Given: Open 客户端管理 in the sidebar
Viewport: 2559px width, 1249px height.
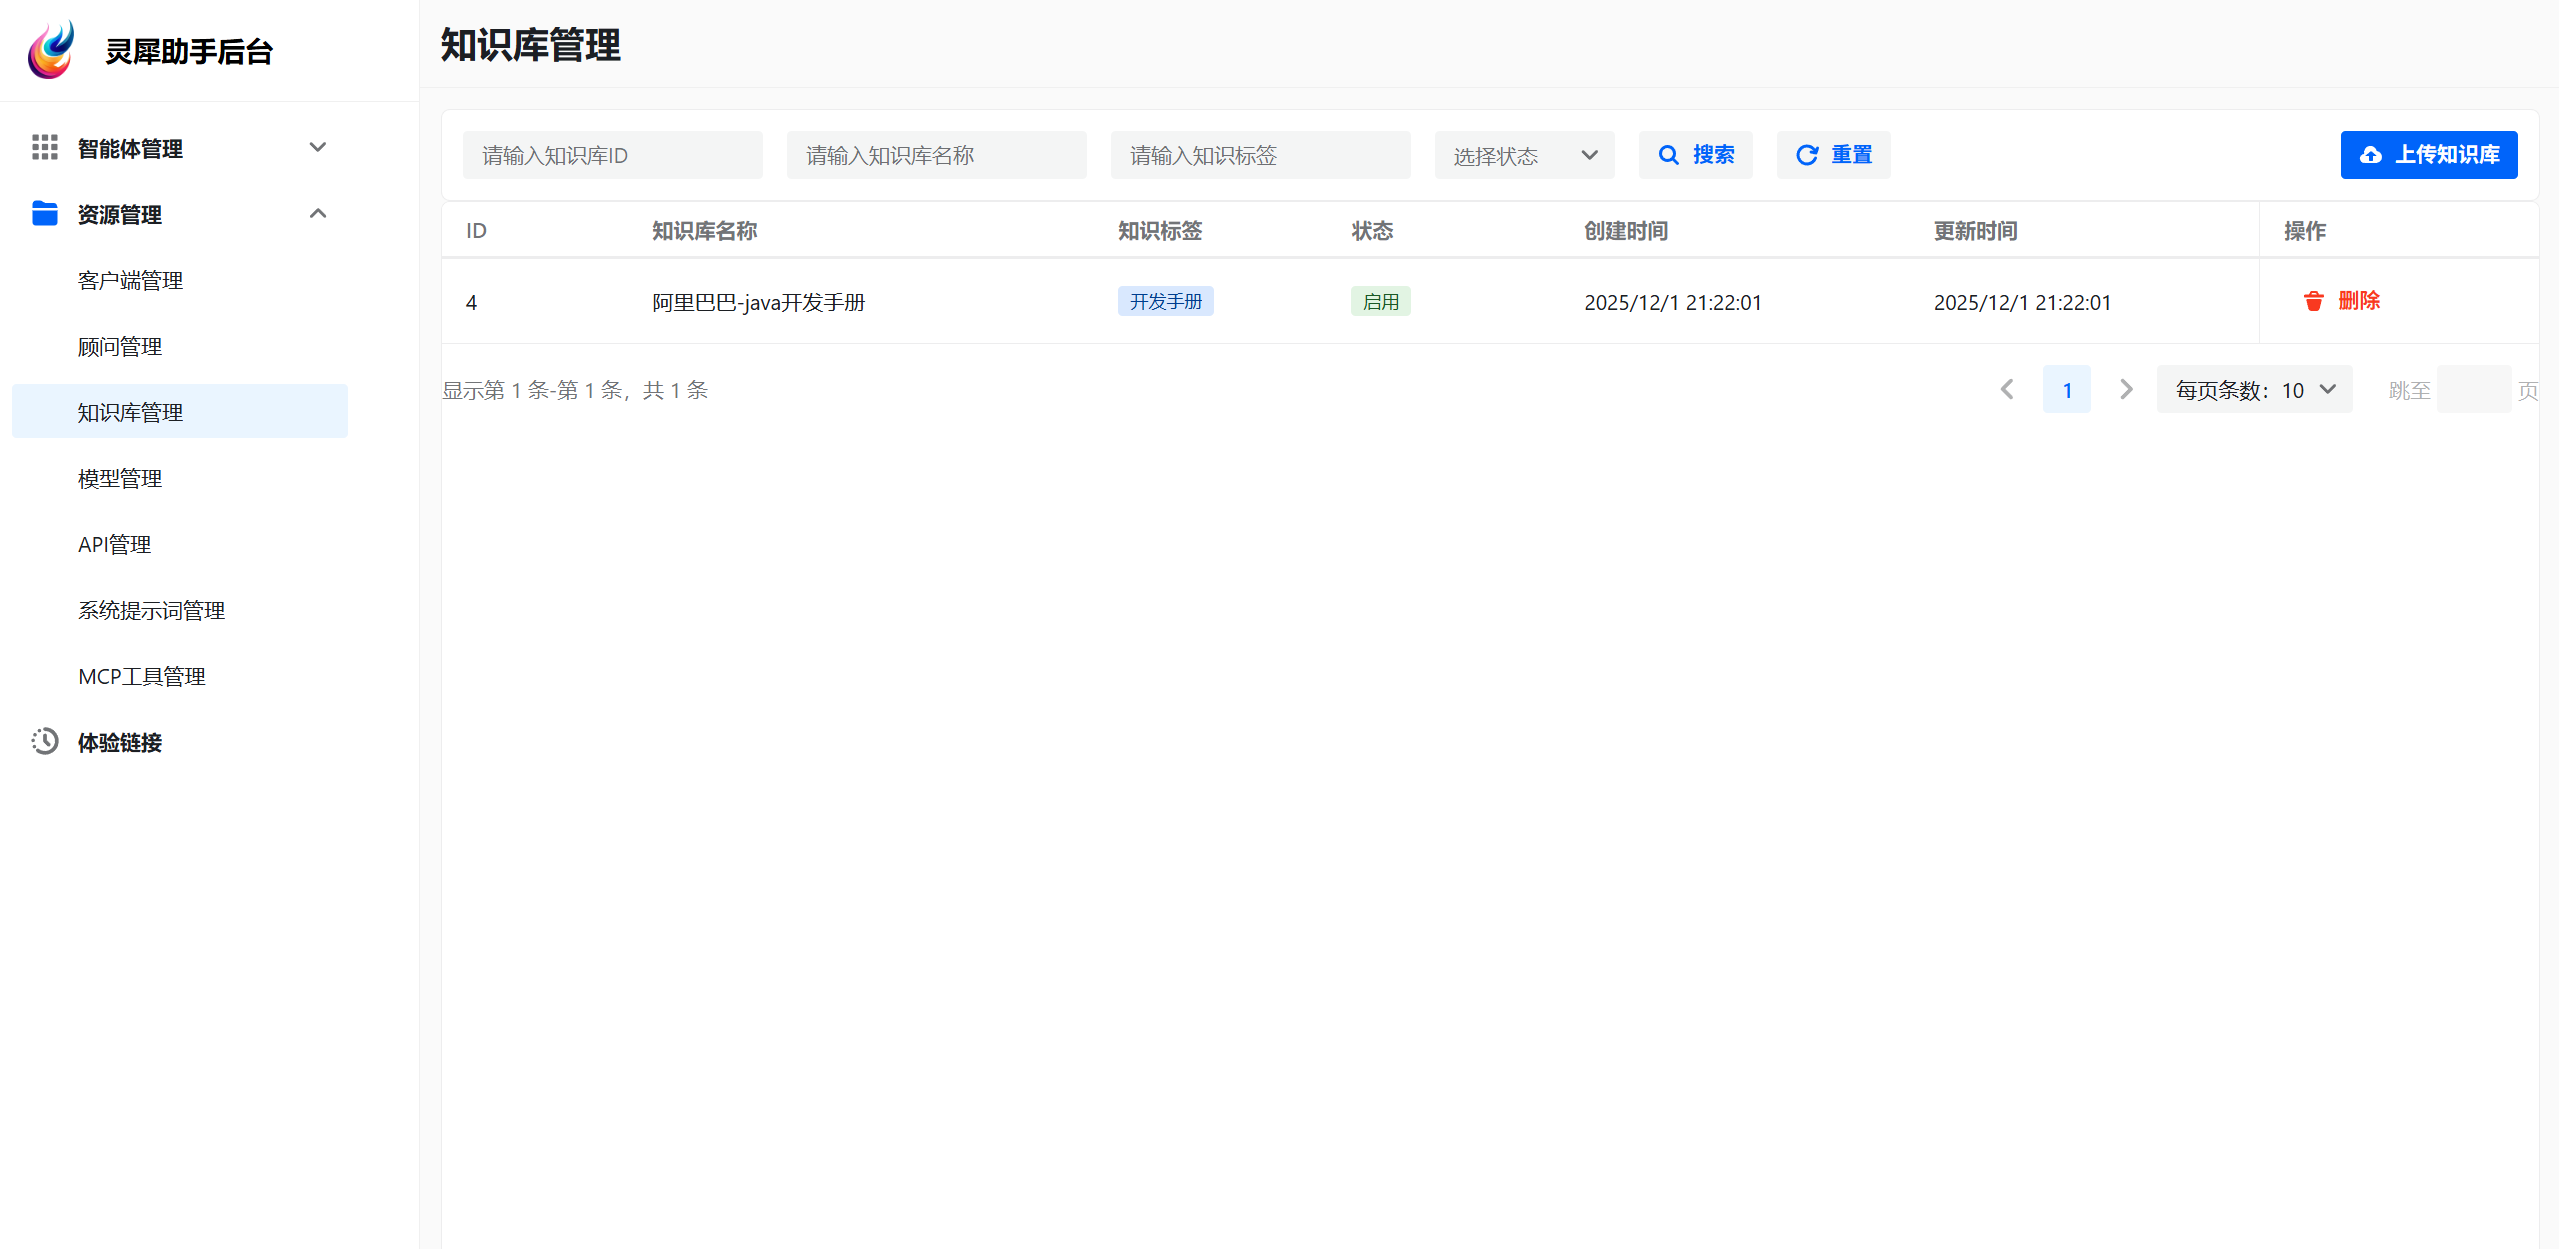Looking at the screenshot, I should coord(130,281).
